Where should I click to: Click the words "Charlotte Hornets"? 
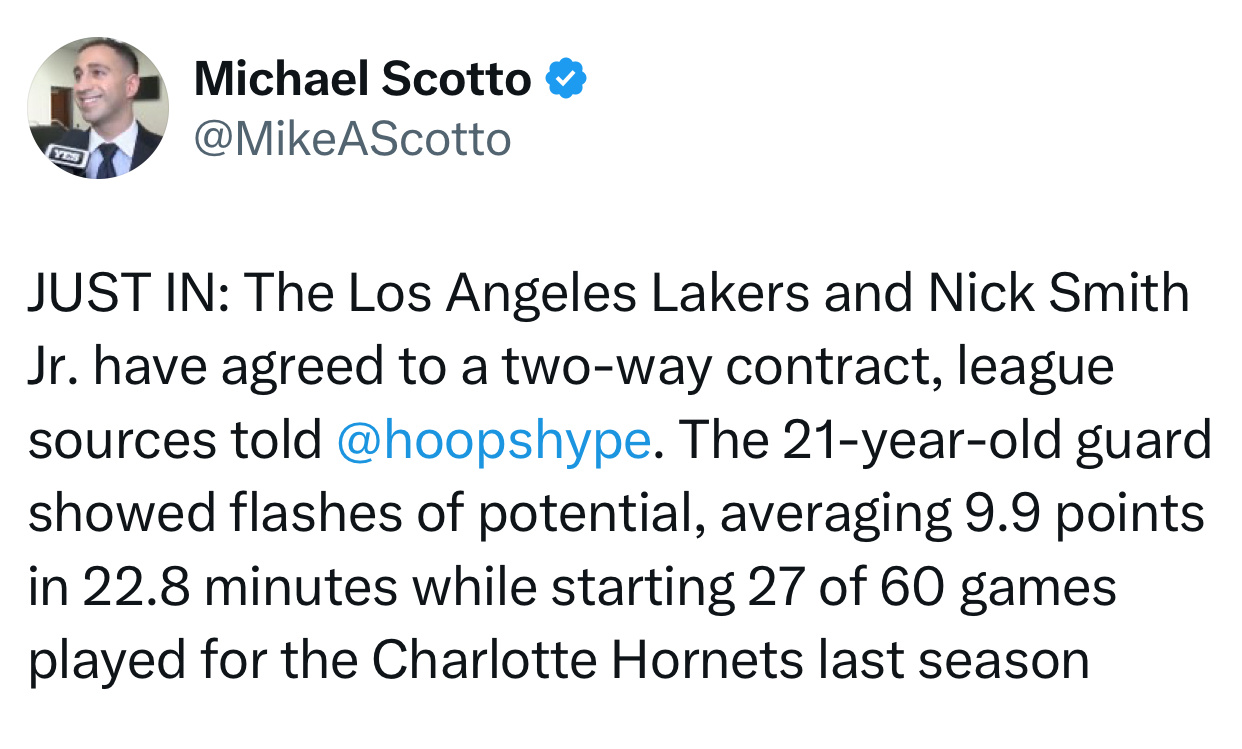coord(589,660)
